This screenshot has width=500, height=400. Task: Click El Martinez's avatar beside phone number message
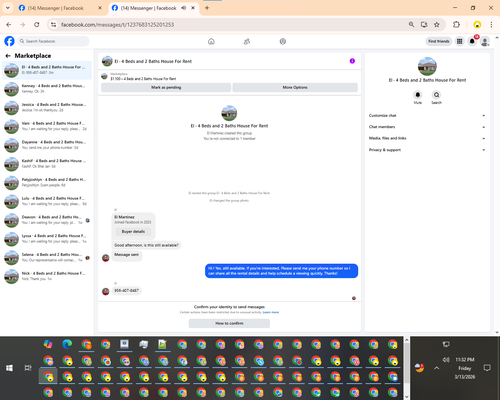106,291
